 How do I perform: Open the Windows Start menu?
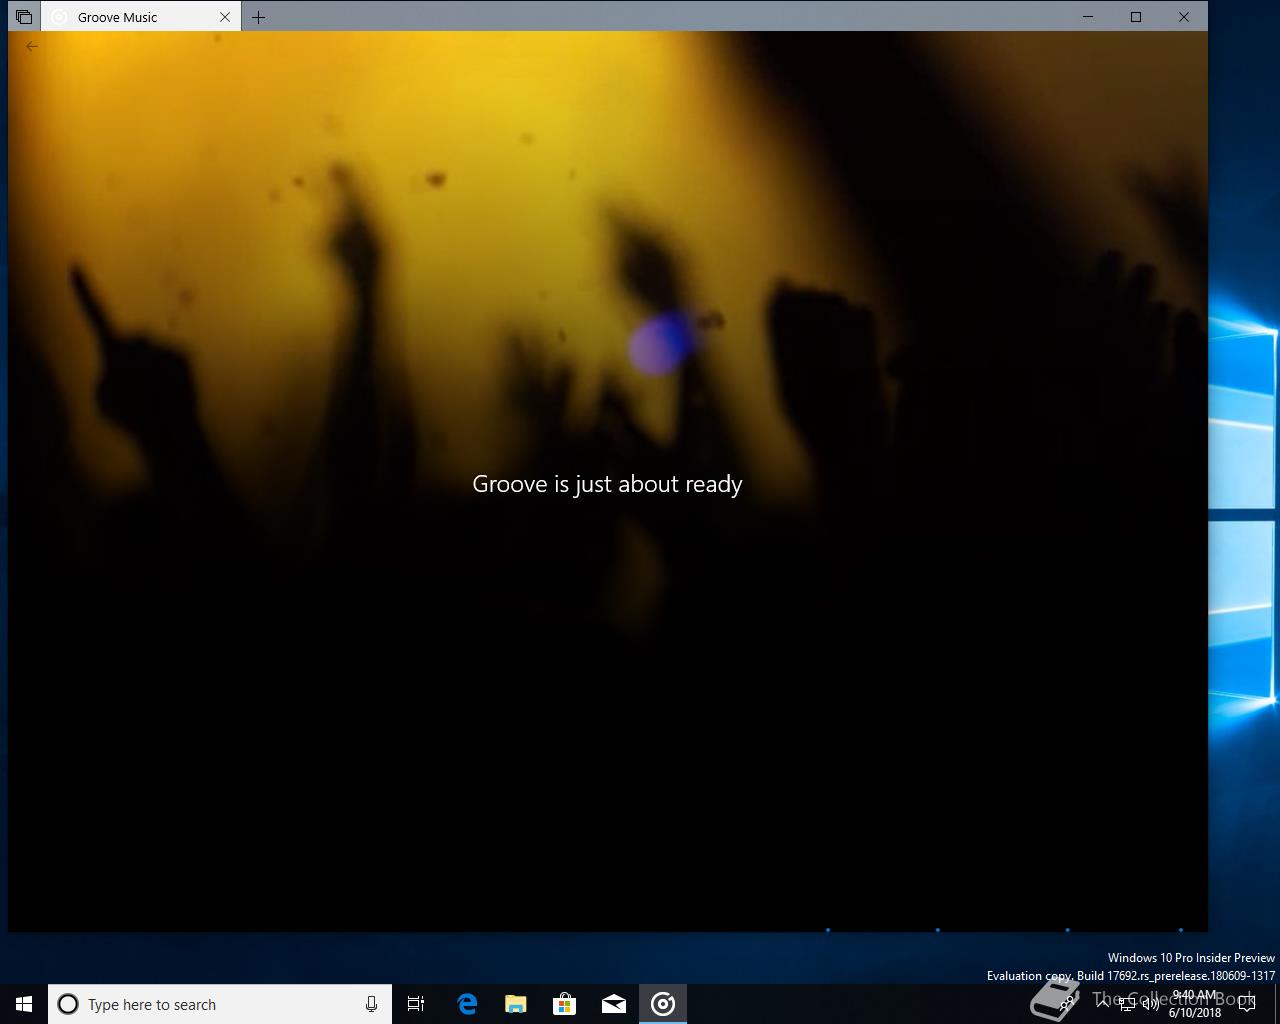(24, 1004)
